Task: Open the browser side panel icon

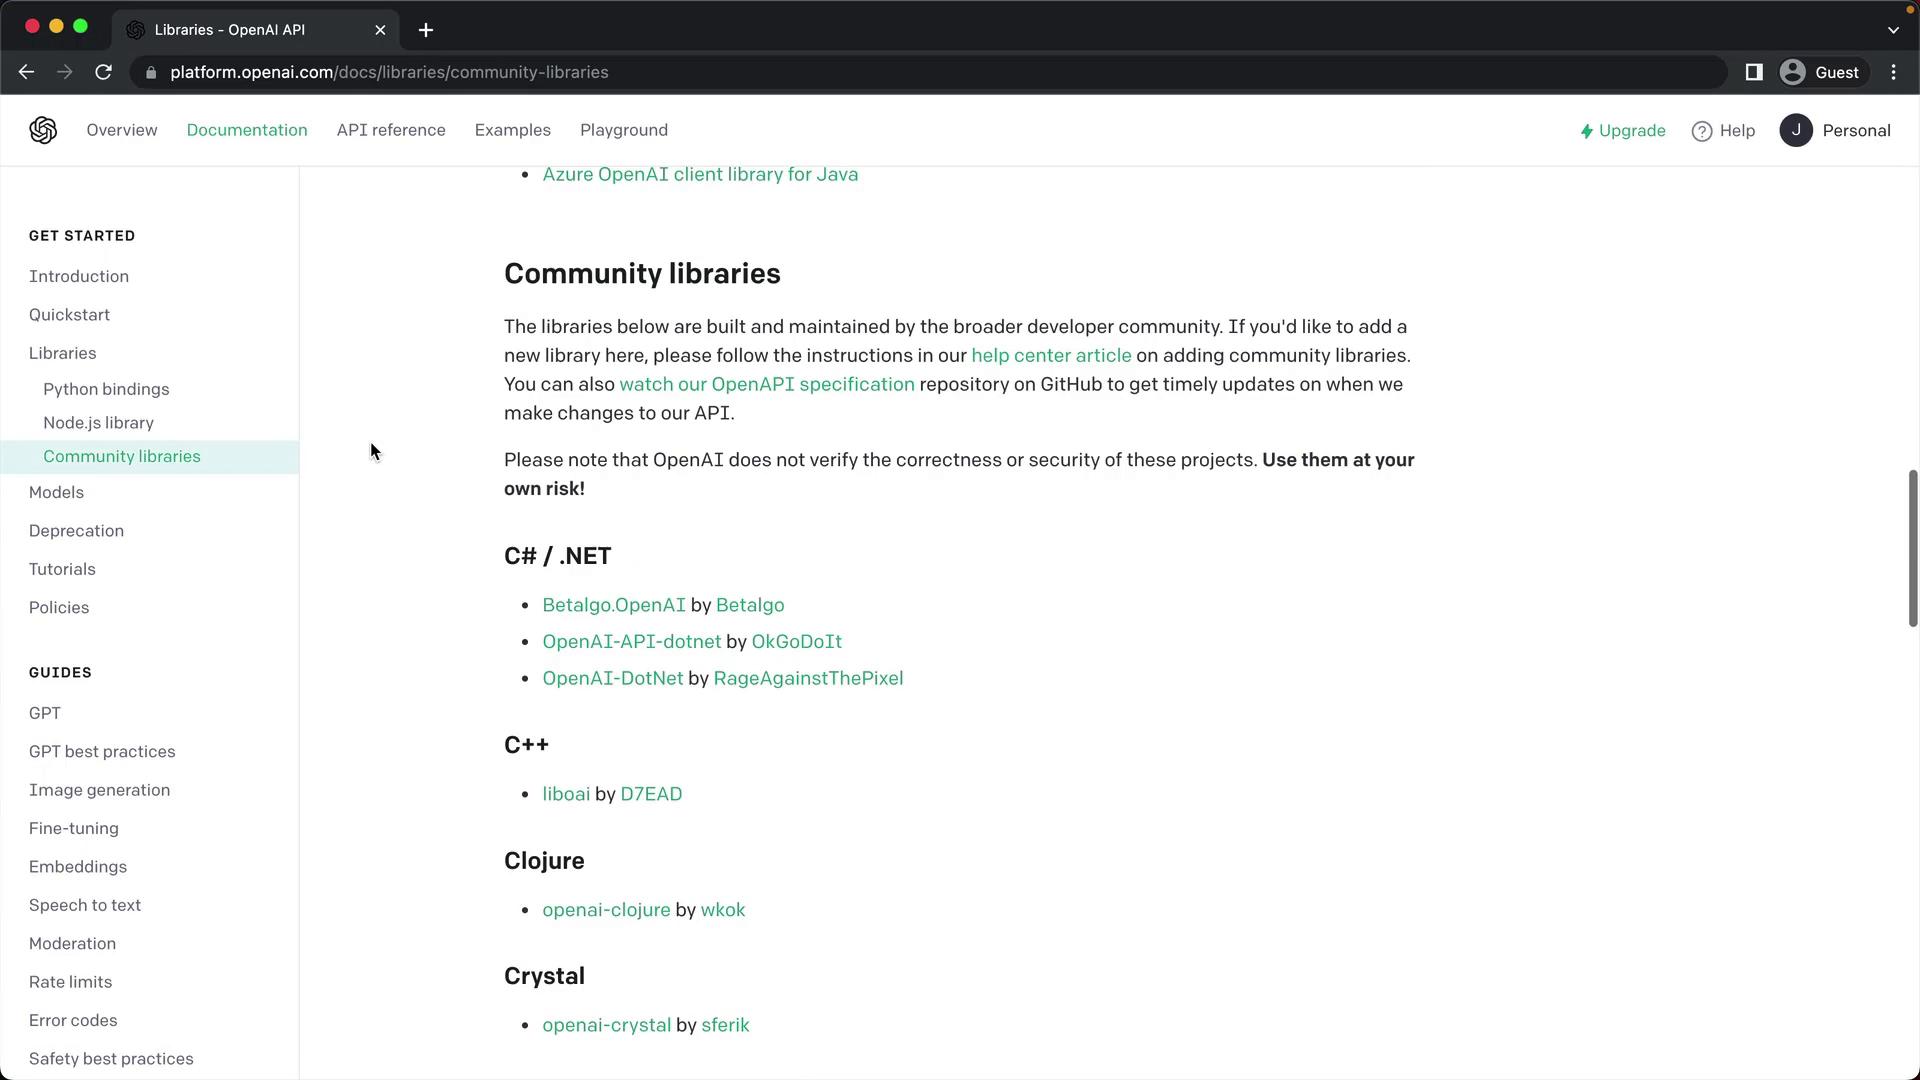Action: click(1753, 72)
